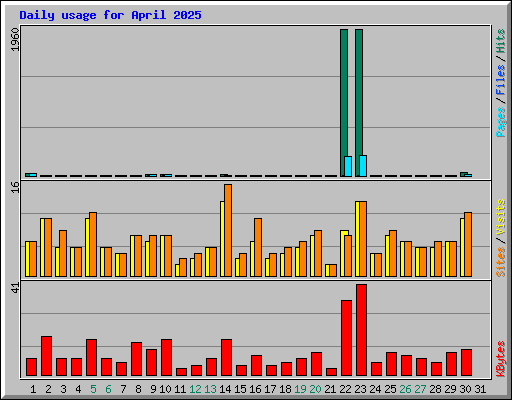This screenshot has width=512, height=400.
Task: Click green weekend day label 6
Action: tap(108, 389)
